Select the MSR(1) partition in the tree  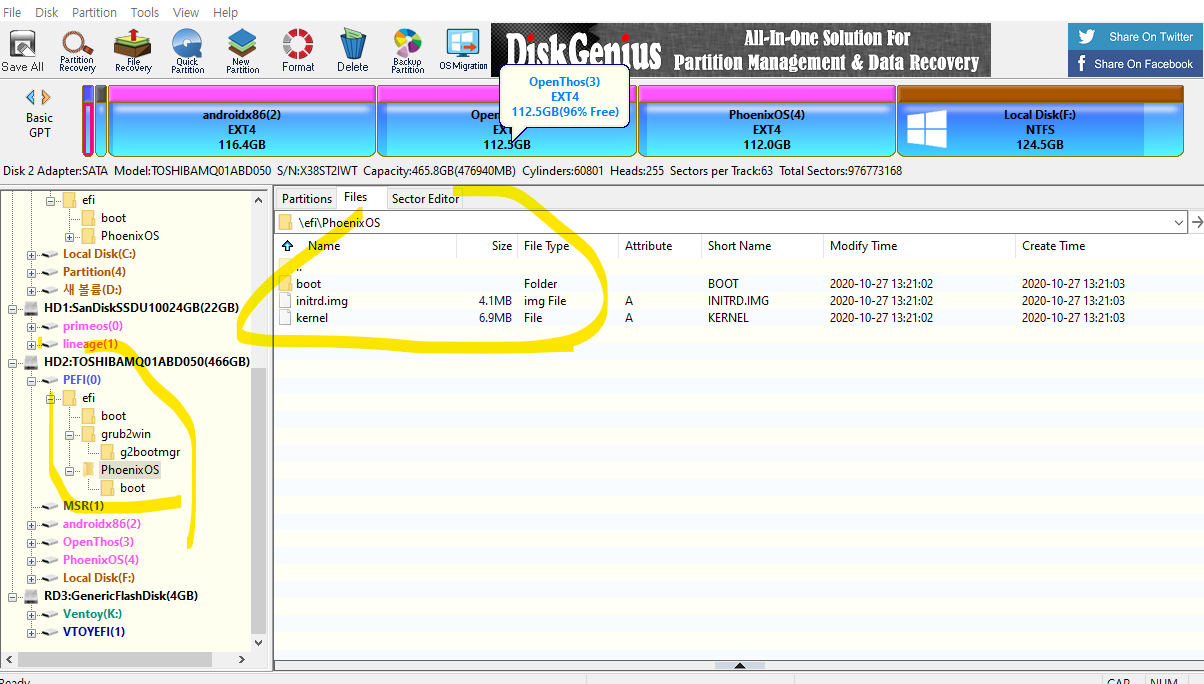[83, 506]
